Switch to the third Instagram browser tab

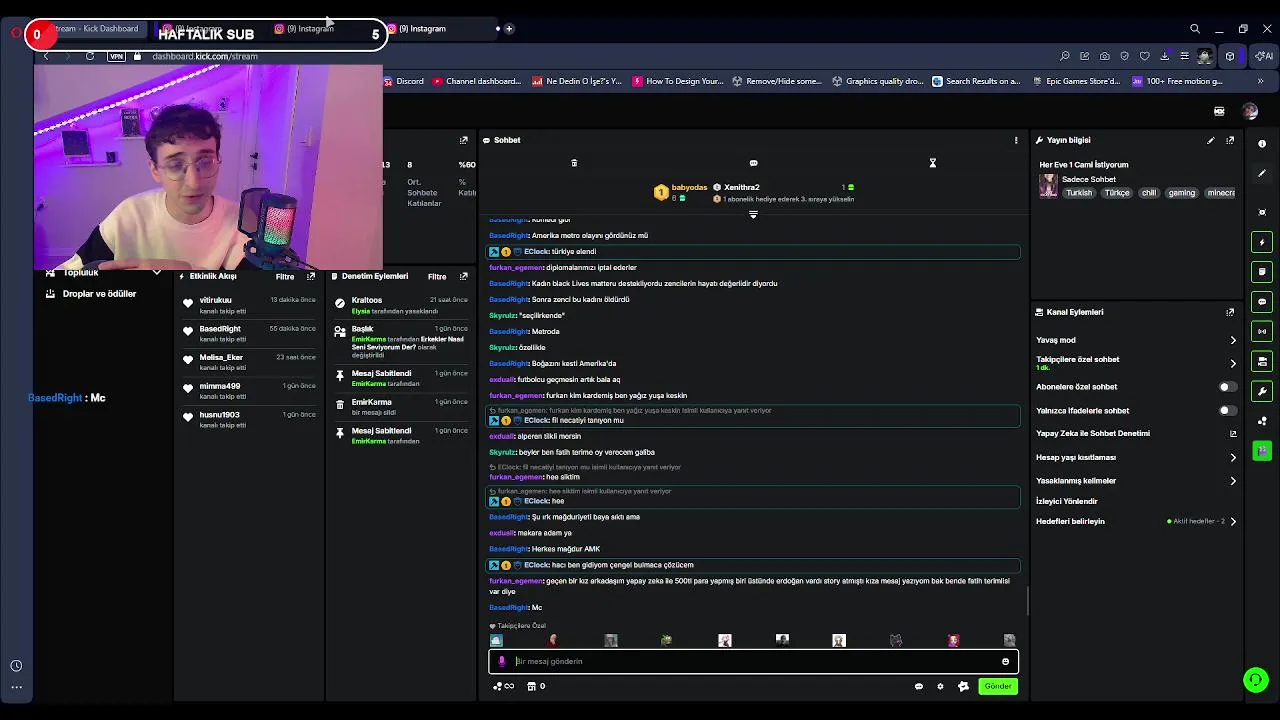(x=438, y=29)
